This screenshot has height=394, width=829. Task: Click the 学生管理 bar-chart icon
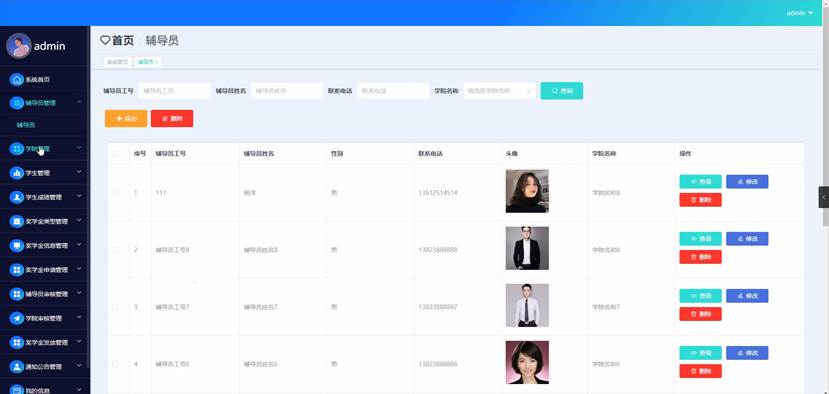click(x=17, y=173)
